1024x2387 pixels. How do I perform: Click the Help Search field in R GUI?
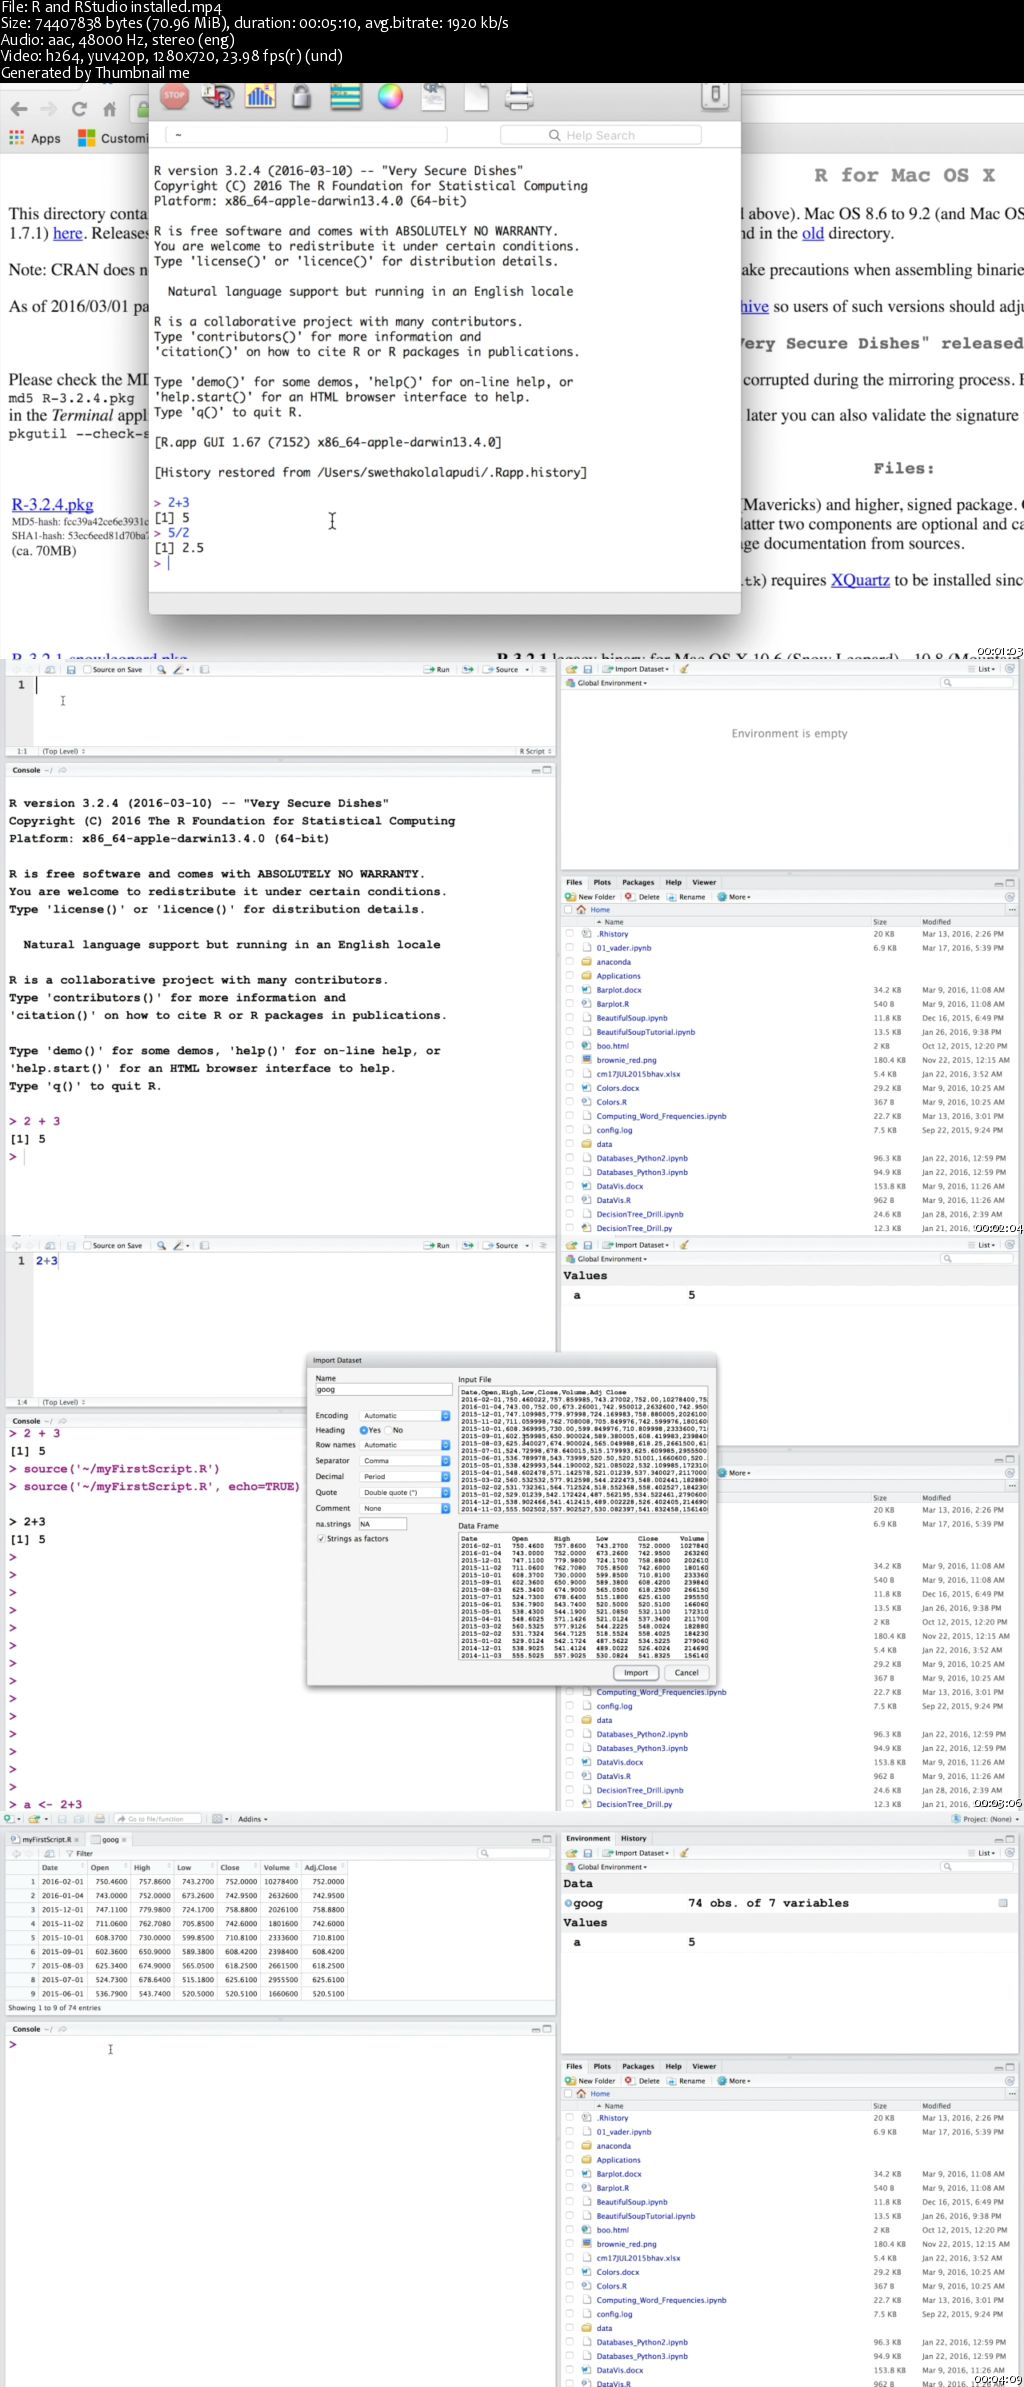(600, 135)
